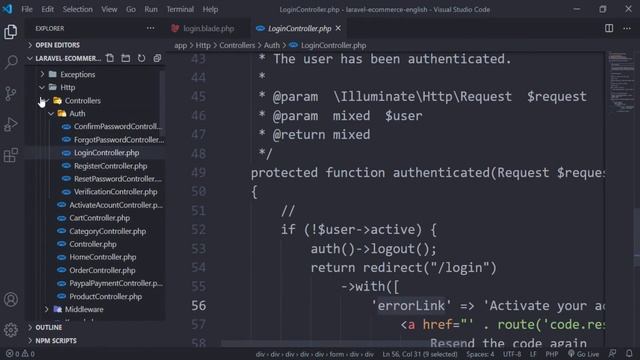Open the Terminal menu
Screen dimensions: 640x360
(180, 9)
